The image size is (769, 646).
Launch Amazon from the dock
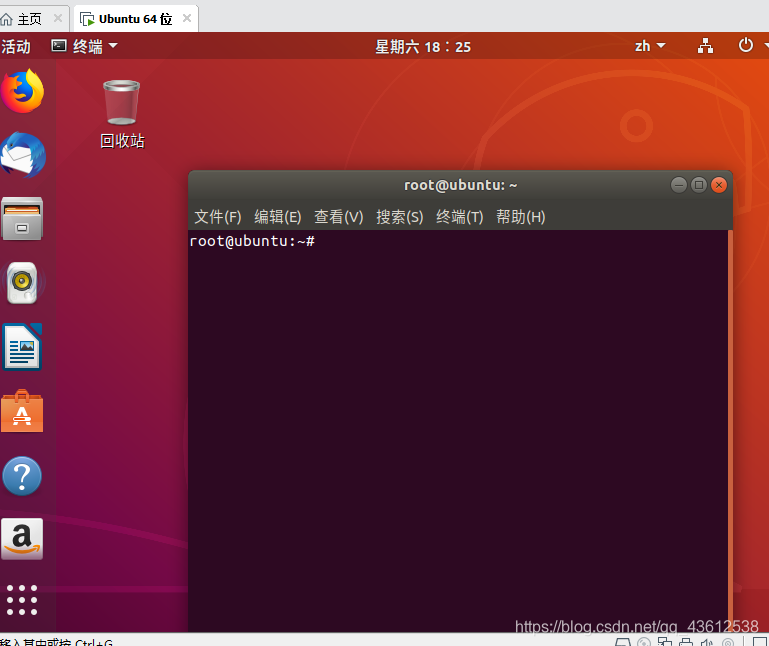tap(22, 539)
